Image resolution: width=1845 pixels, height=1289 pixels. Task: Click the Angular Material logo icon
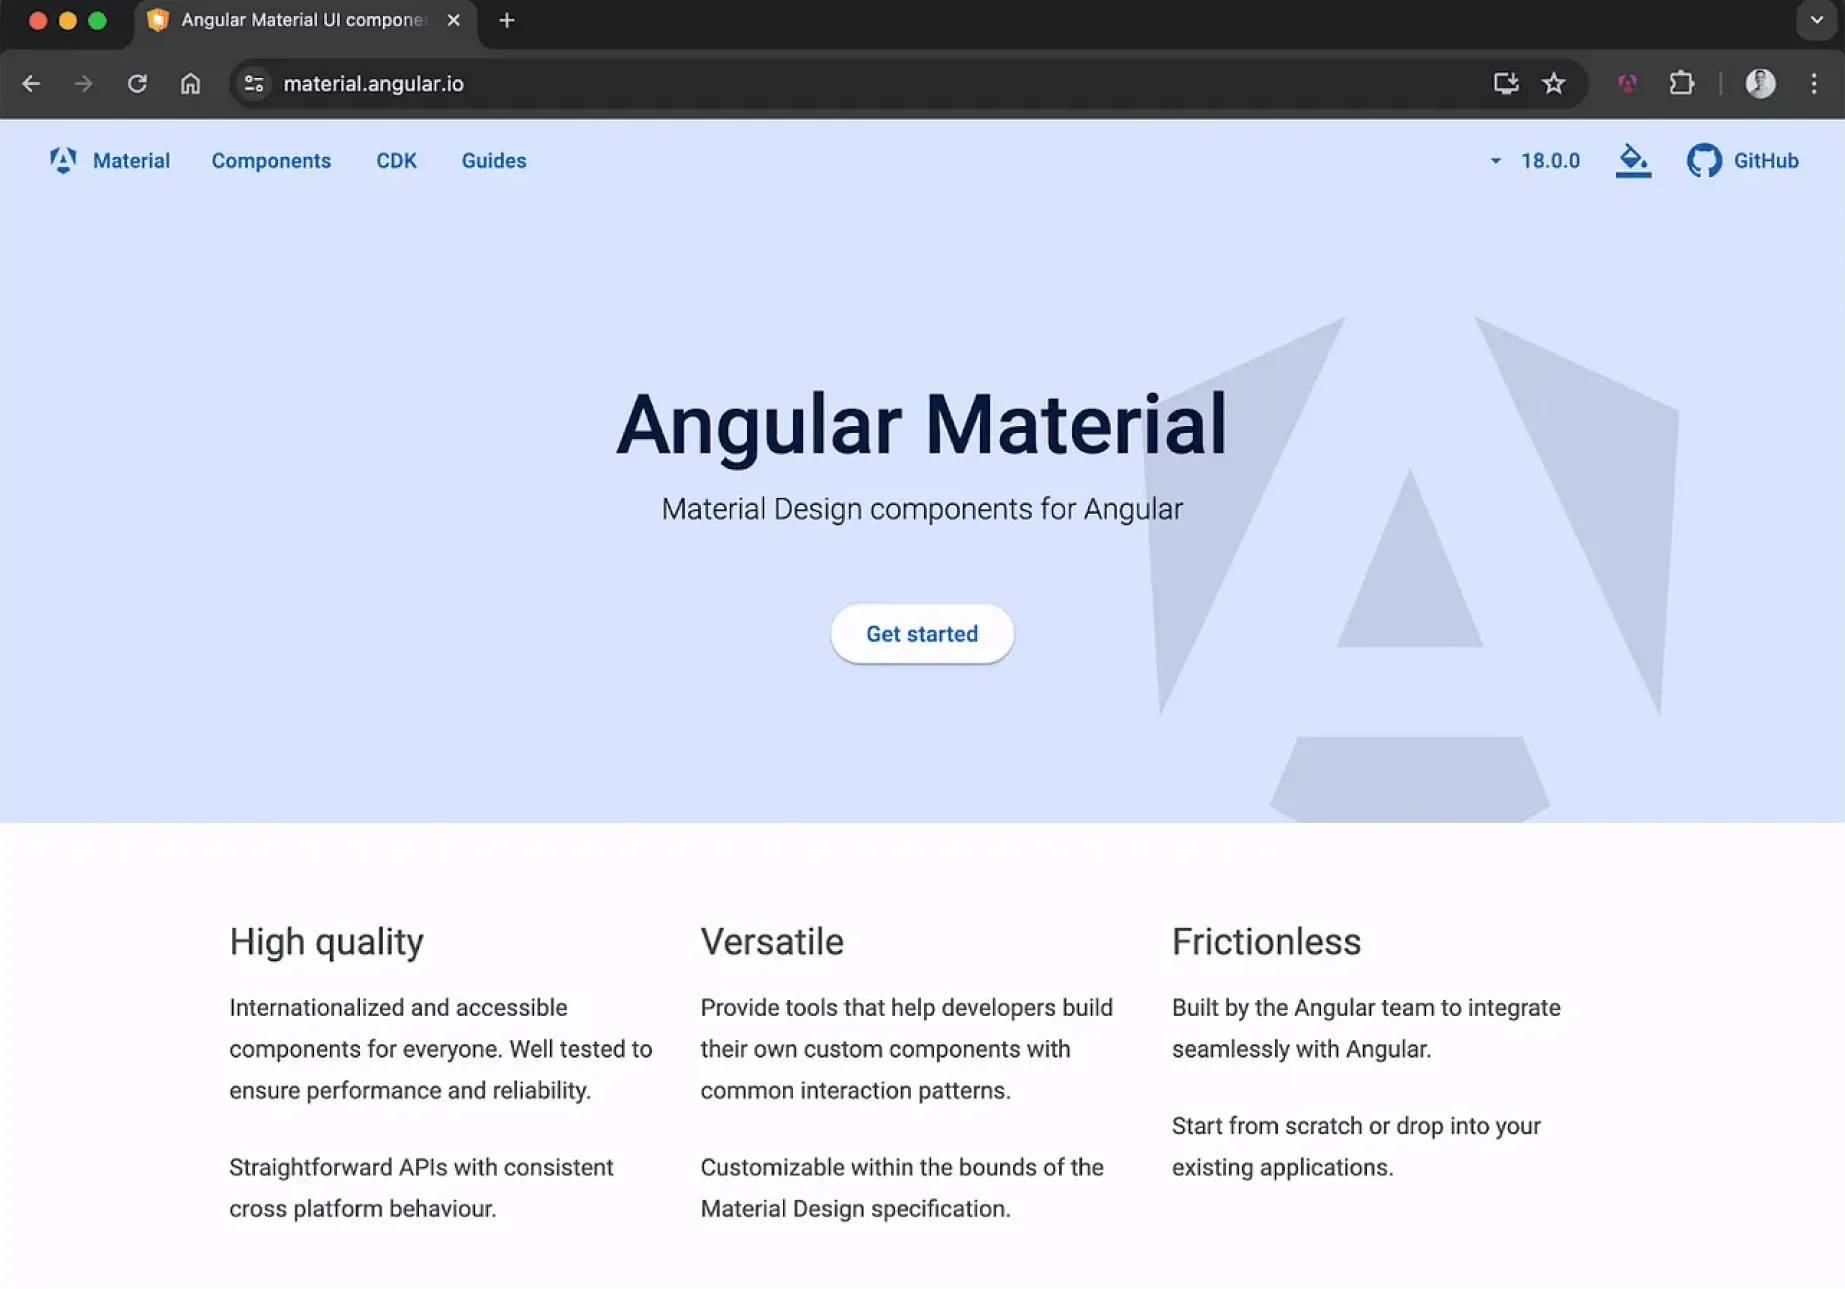[62, 160]
